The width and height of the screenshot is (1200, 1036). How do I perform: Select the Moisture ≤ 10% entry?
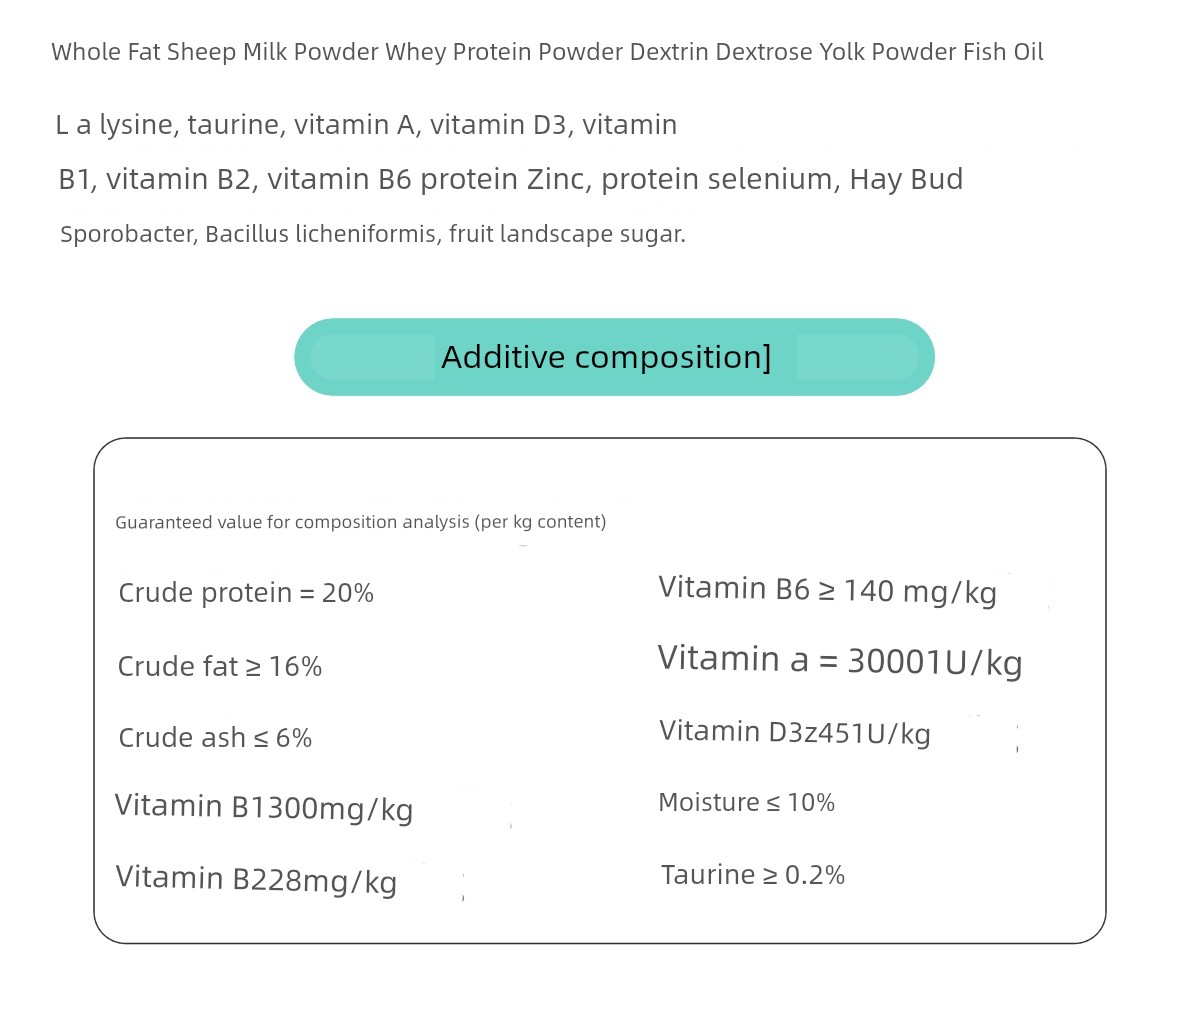(x=746, y=803)
